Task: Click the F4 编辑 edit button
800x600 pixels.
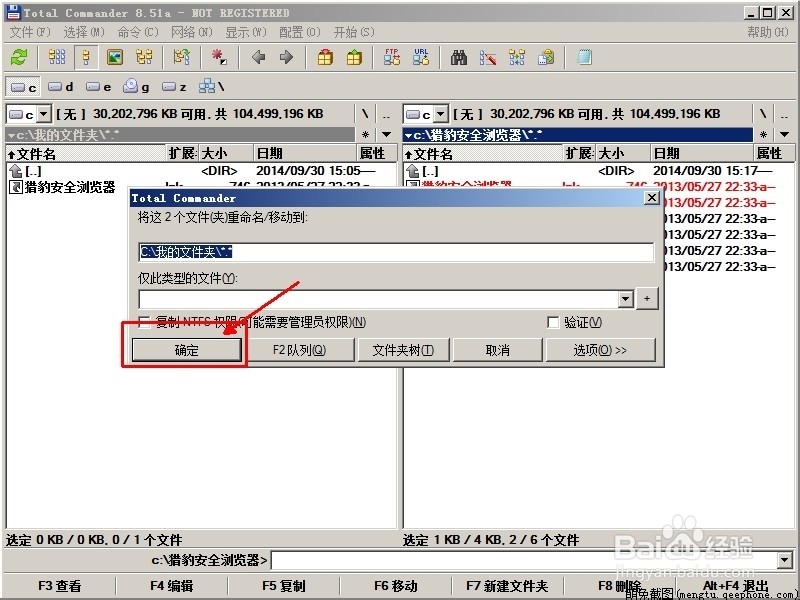Action: (171, 586)
